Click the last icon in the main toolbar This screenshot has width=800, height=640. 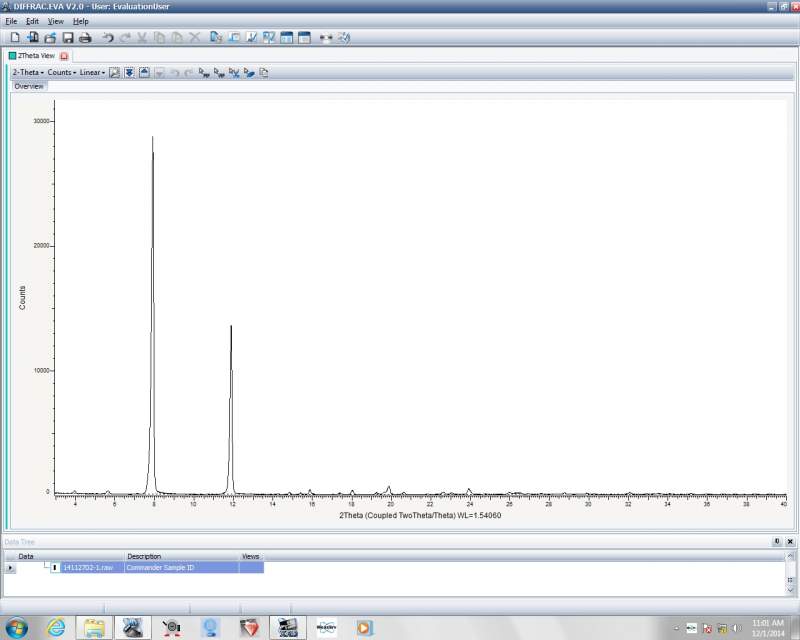344,37
